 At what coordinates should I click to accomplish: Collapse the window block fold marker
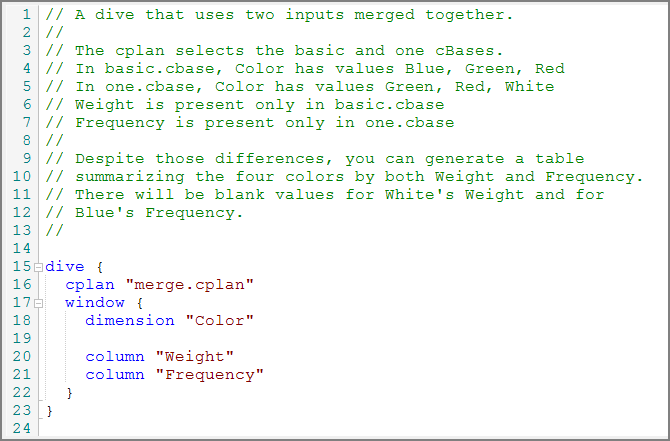click(x=38, y=303)
